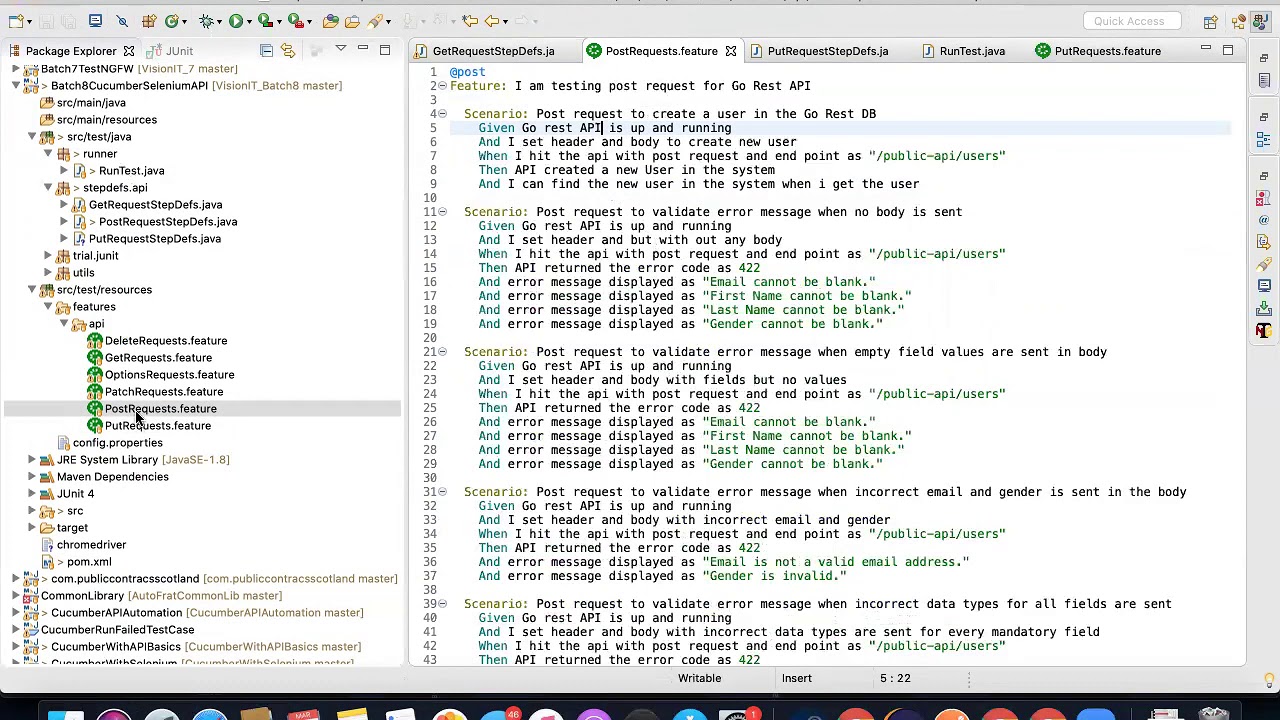Switch to the Java perspective button
Image resolution: width=1280 pixels, height=720 pixels.
point(1260,22)
